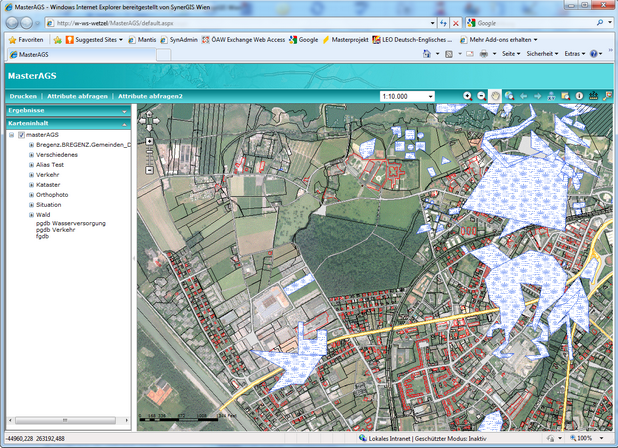Click the Attribute abfragen2 link
The image size is (618, 448).
pos(150,96)
